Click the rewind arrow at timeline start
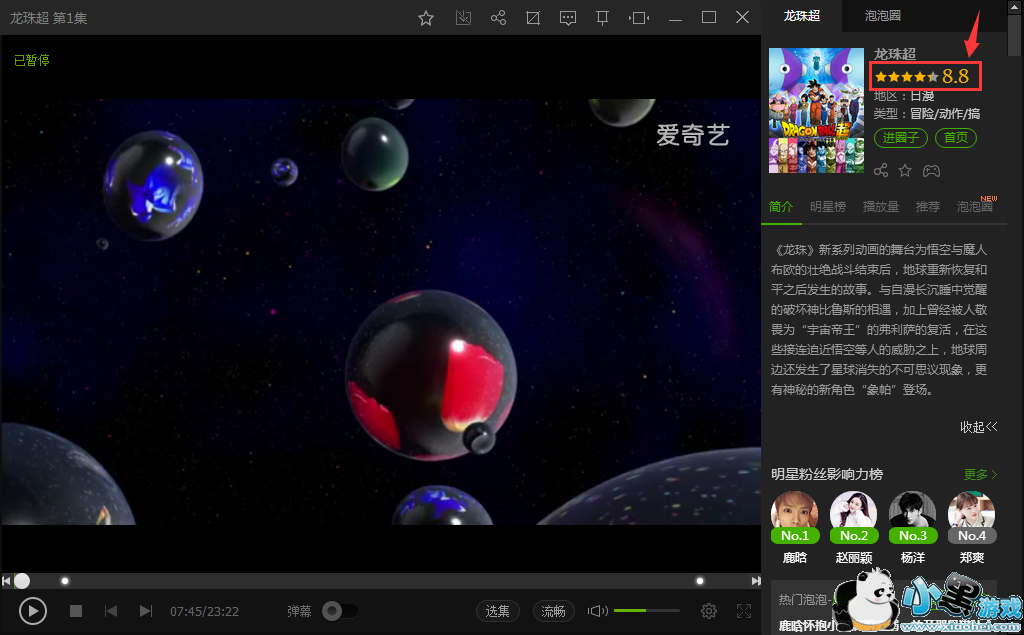Screen dimensions: 1024x635 6,580
